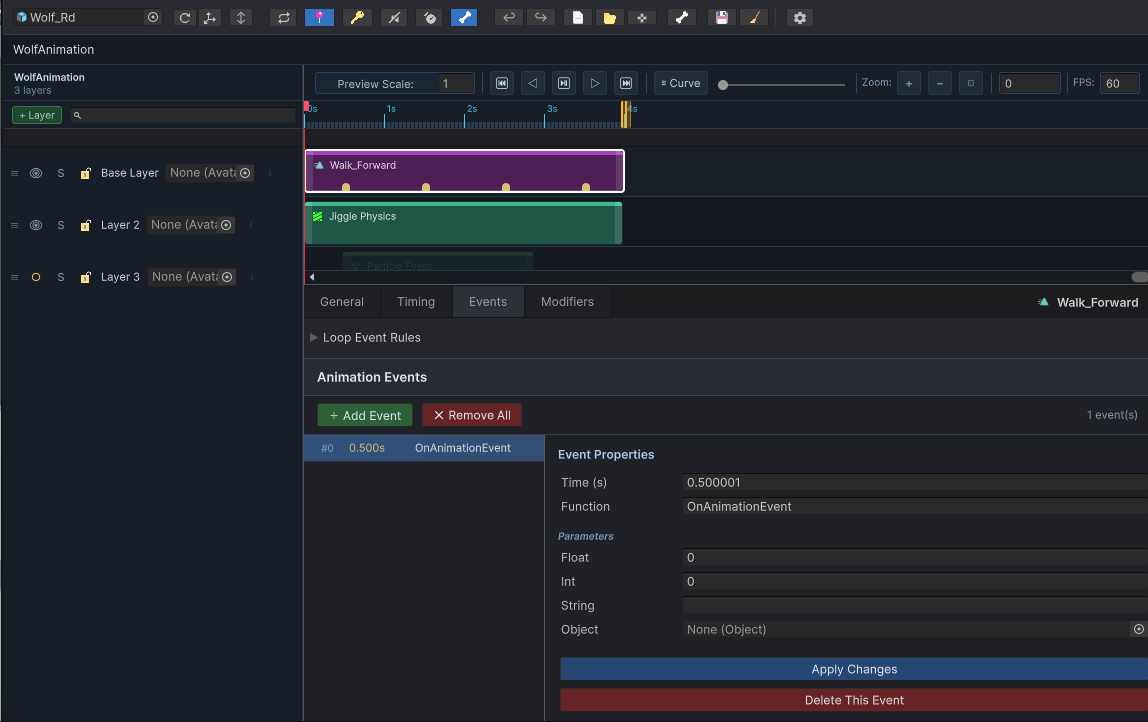Screen dimensions: 1148x722
Task: Toggle the lock on Layer 2
Action: click(86, 226)
